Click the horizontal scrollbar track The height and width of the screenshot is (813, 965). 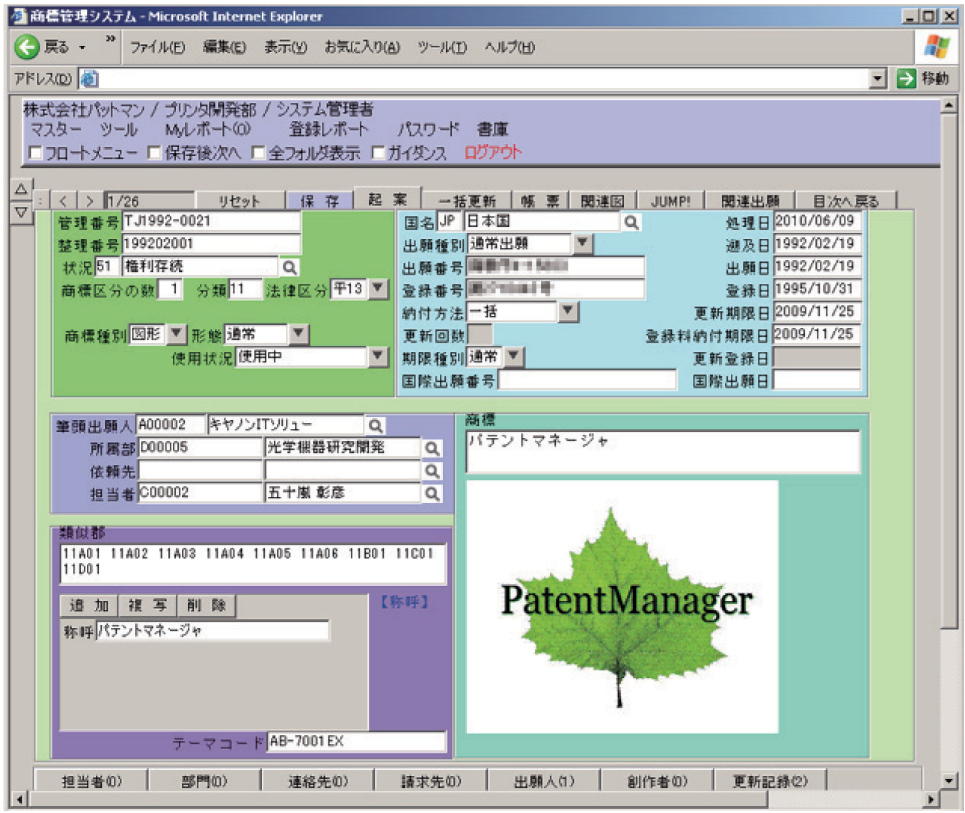(845, 799)
